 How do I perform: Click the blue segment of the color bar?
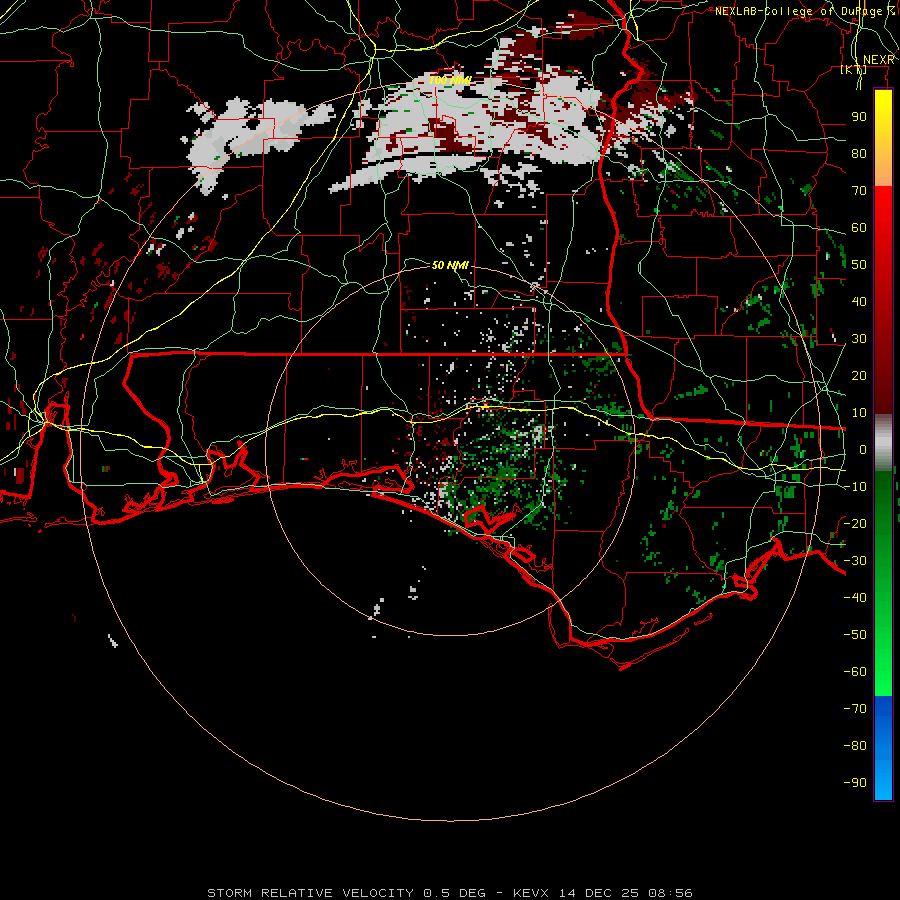click(x=883, y=747)
